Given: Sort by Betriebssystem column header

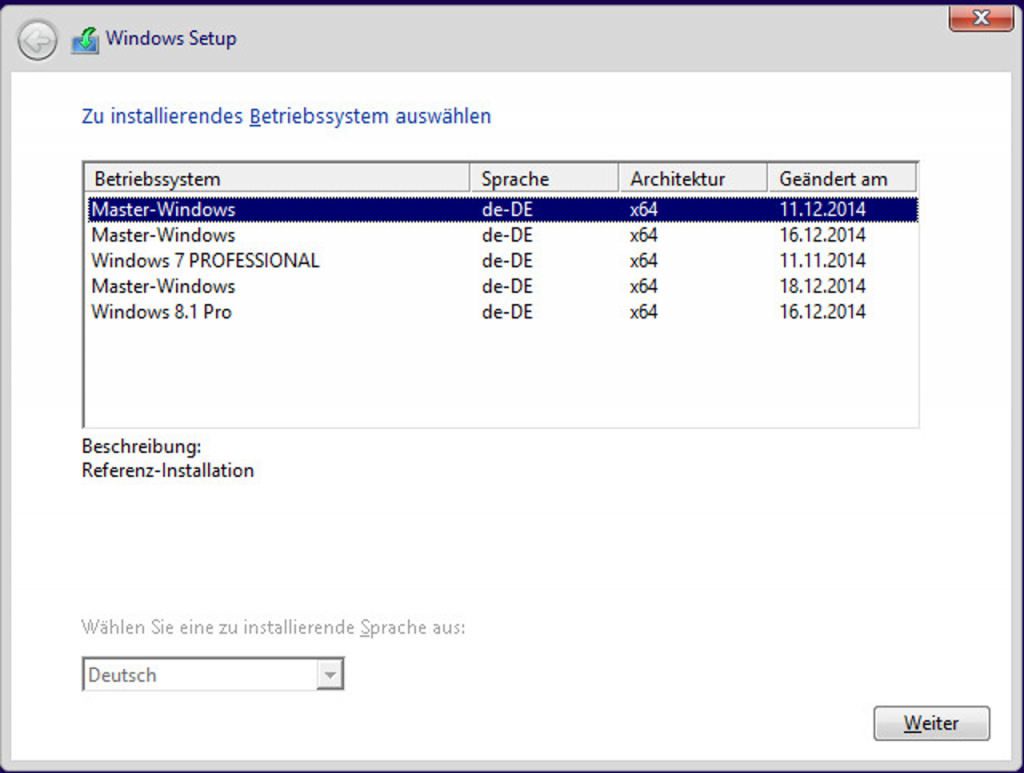Looking at the screenshot, I should pyautogui.click(x=277, y=178).
